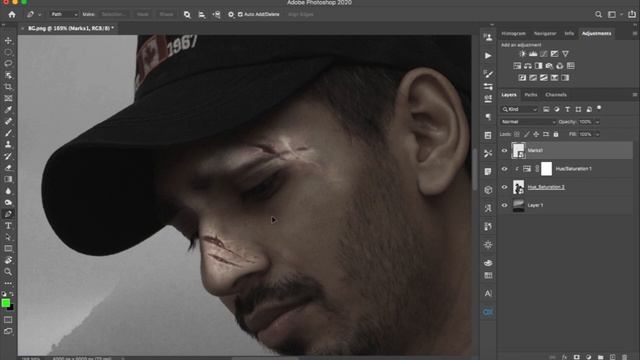Open the Character panel icon
The height and width of the screenshot is (360, 640).
click(488, 293)
